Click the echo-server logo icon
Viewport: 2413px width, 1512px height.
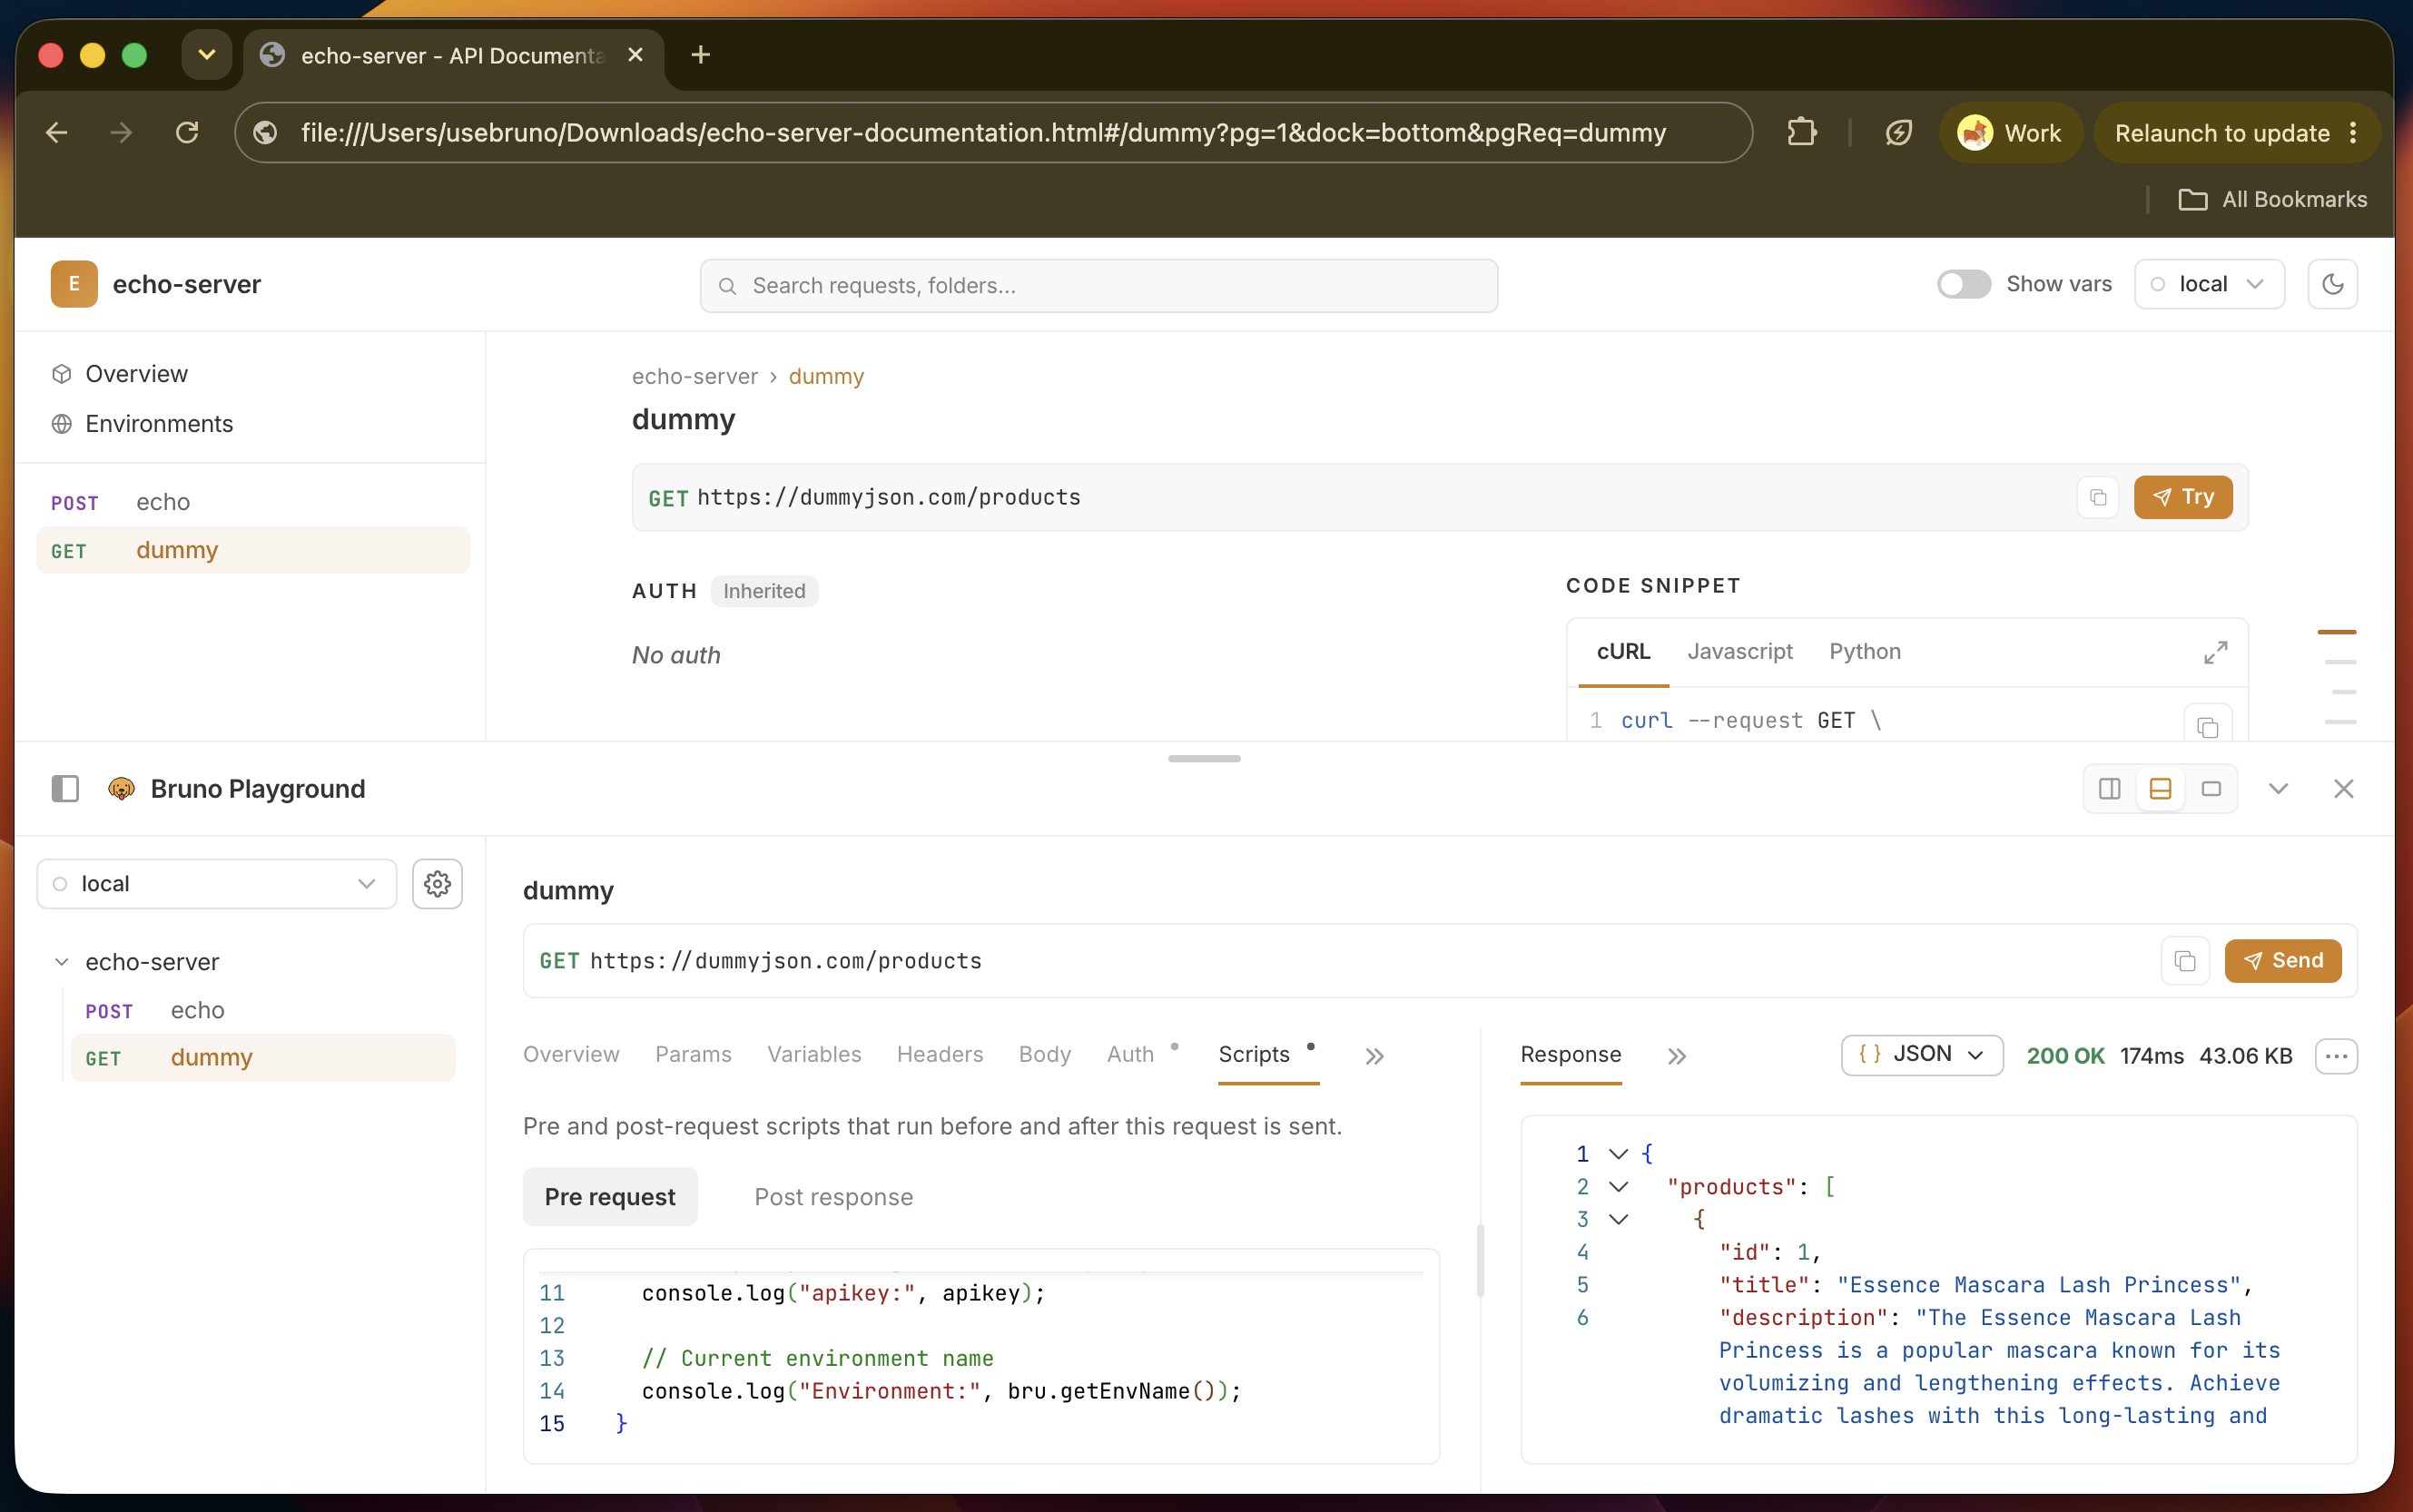pyautogui.click(x=74, y=284)
